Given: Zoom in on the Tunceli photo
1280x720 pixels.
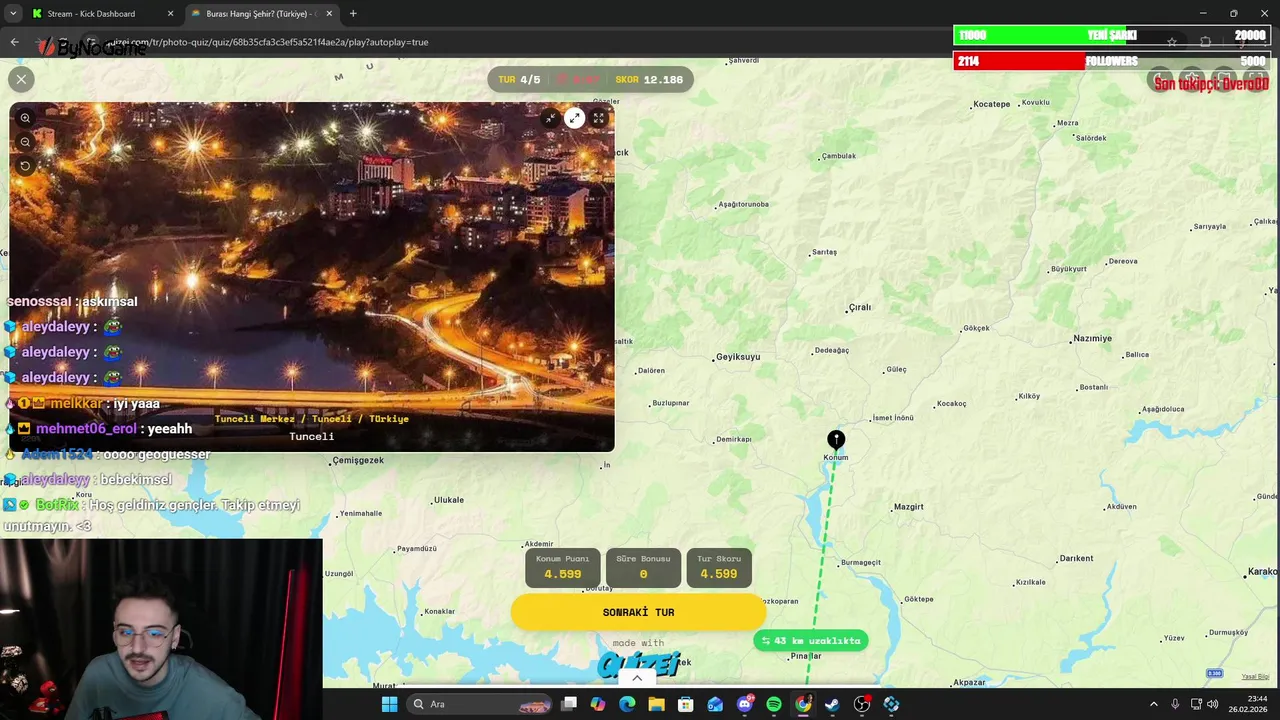Looking at the screenshot, I should pos(26,118).
